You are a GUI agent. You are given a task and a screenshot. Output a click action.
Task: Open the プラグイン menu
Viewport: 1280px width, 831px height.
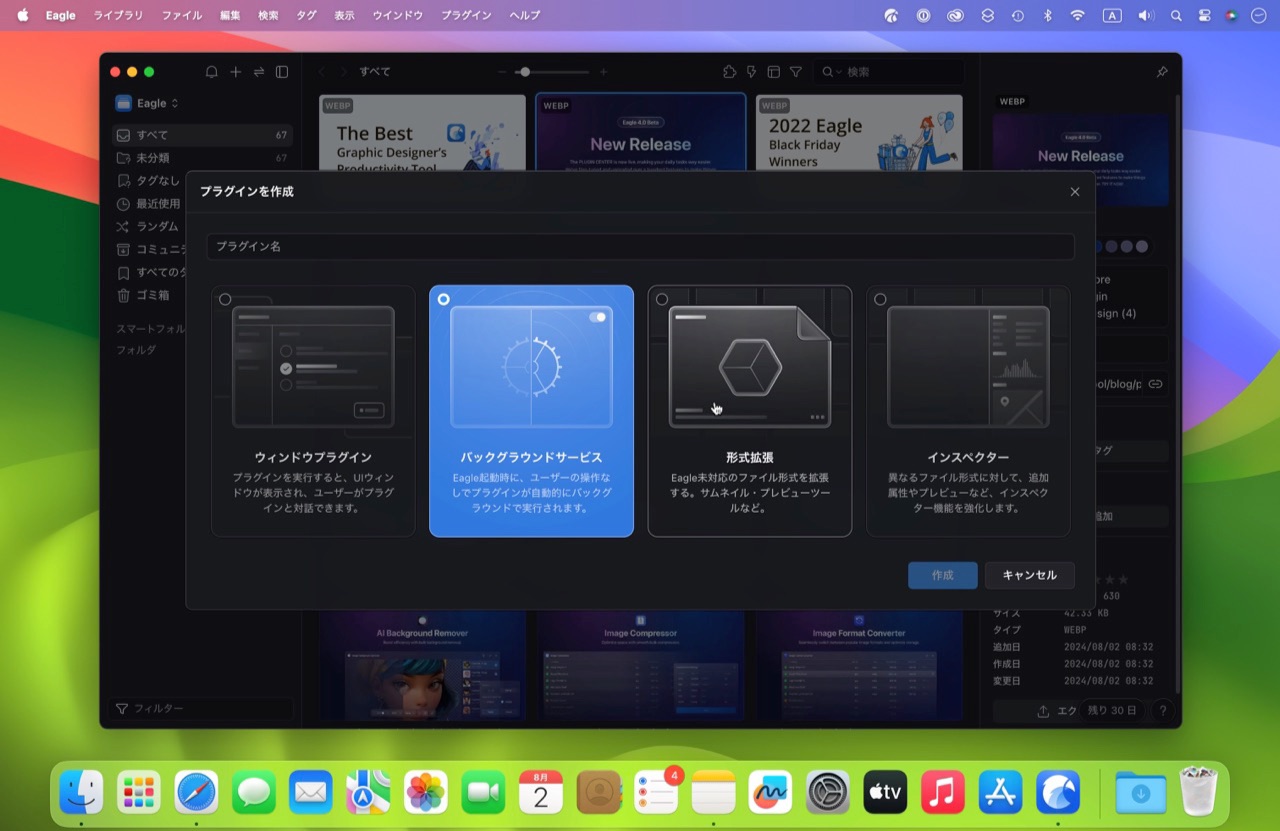pyautogui.click(x=466, y=15)
